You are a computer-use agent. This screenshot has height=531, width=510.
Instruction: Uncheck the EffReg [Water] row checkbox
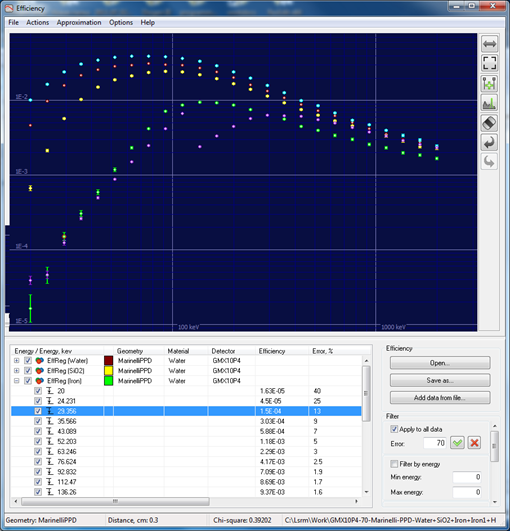point(28,361)
